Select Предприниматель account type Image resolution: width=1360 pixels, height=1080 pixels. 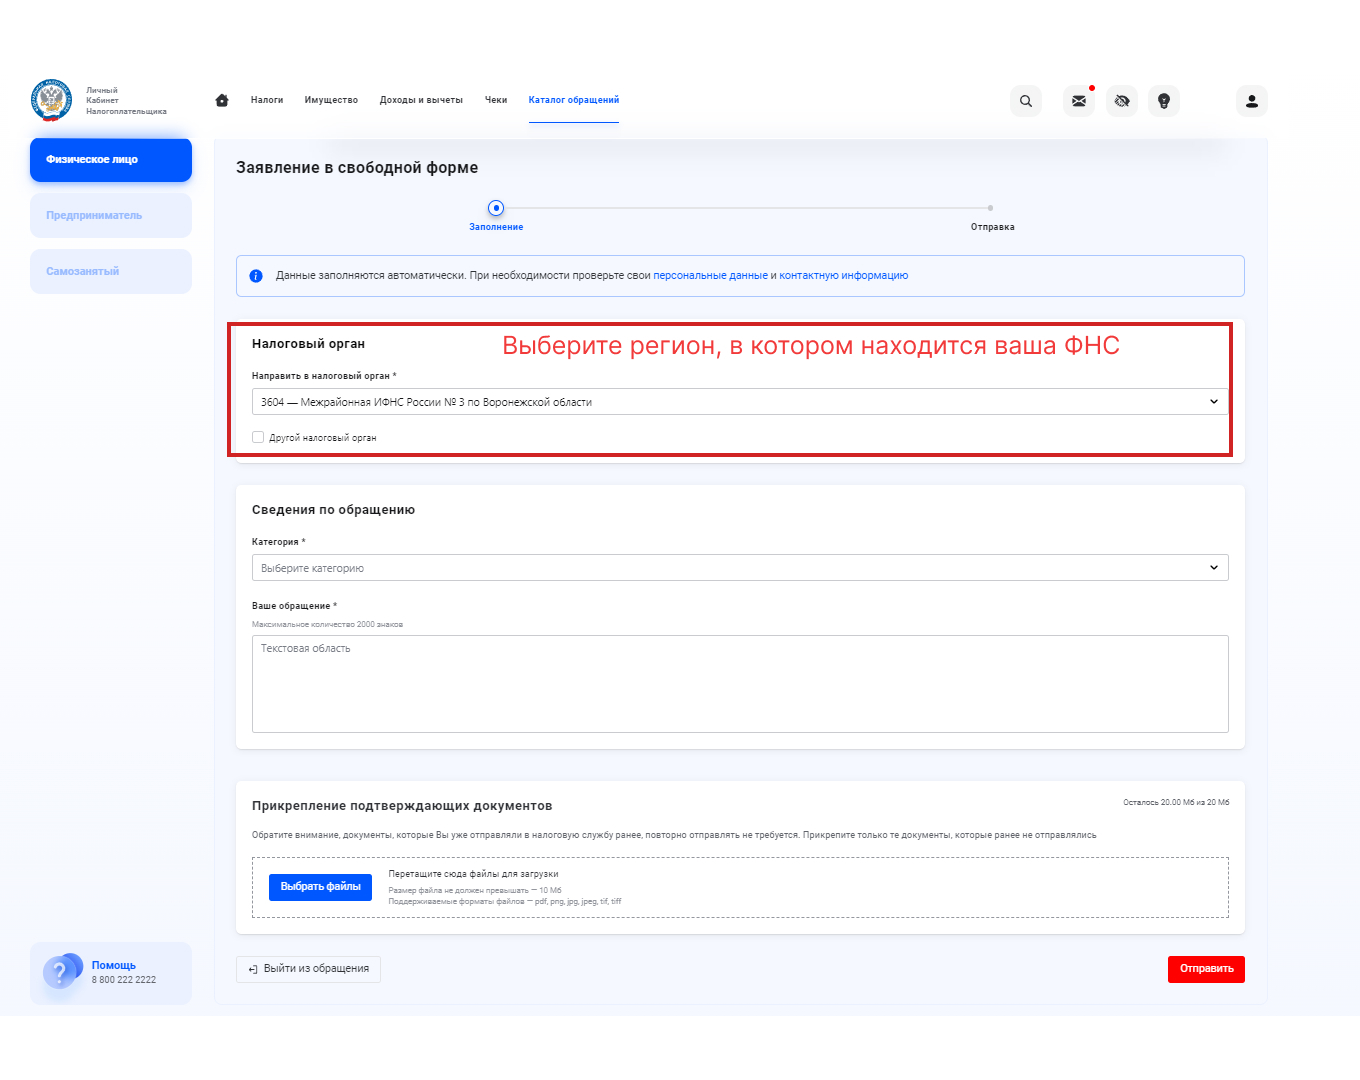click(x=111, y=216)
